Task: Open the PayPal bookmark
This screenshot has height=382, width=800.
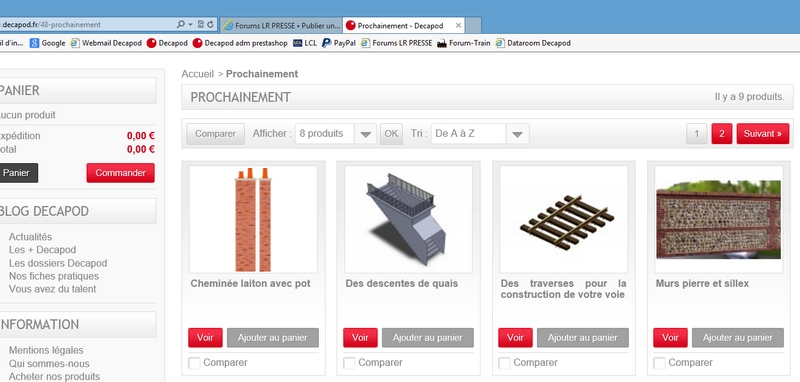Action: [339, 43]
